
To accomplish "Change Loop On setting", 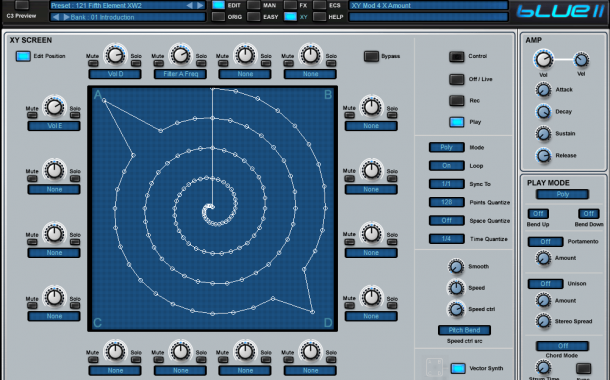I will coord(447,166).
